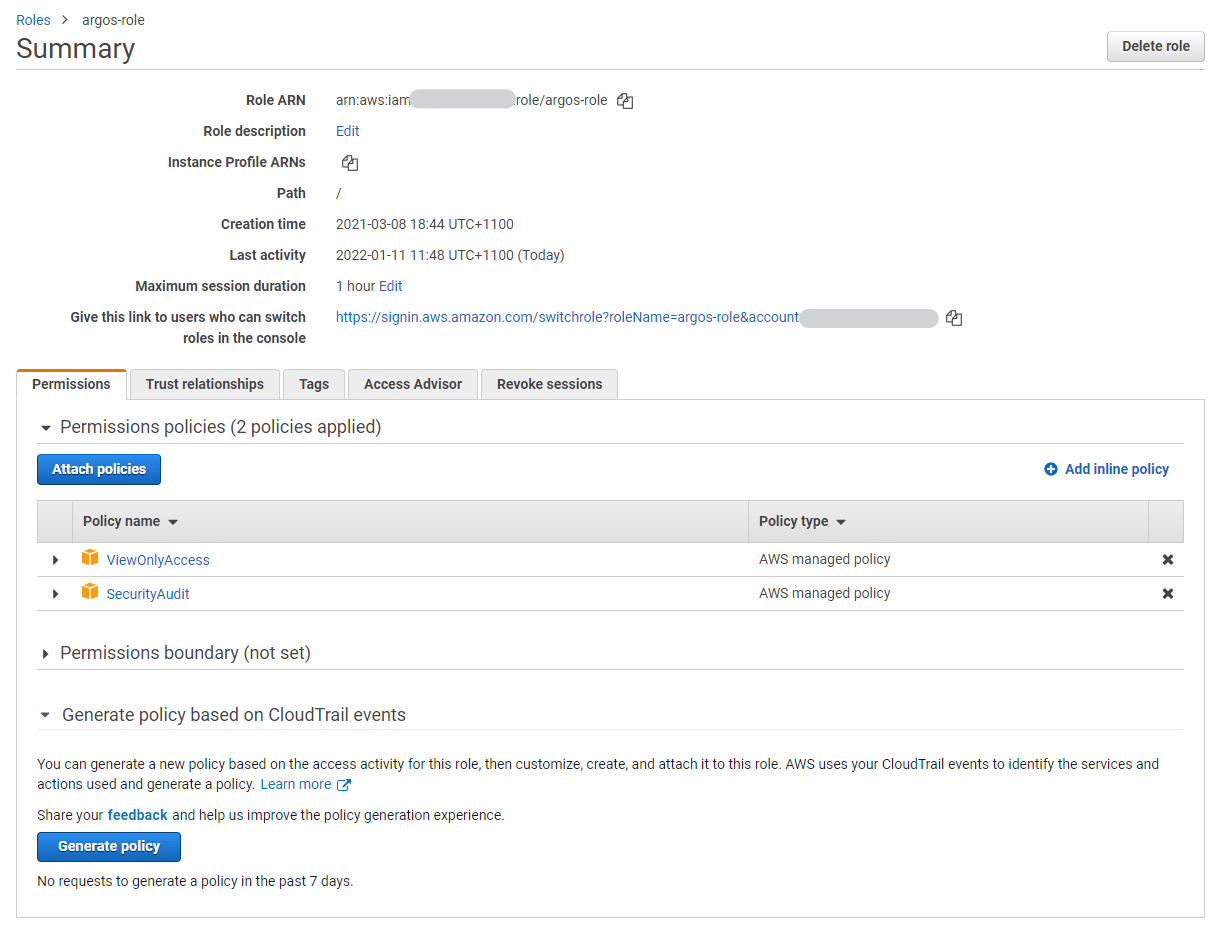
Task: Edit the Maximum session duration
Action: pos(390,285)
